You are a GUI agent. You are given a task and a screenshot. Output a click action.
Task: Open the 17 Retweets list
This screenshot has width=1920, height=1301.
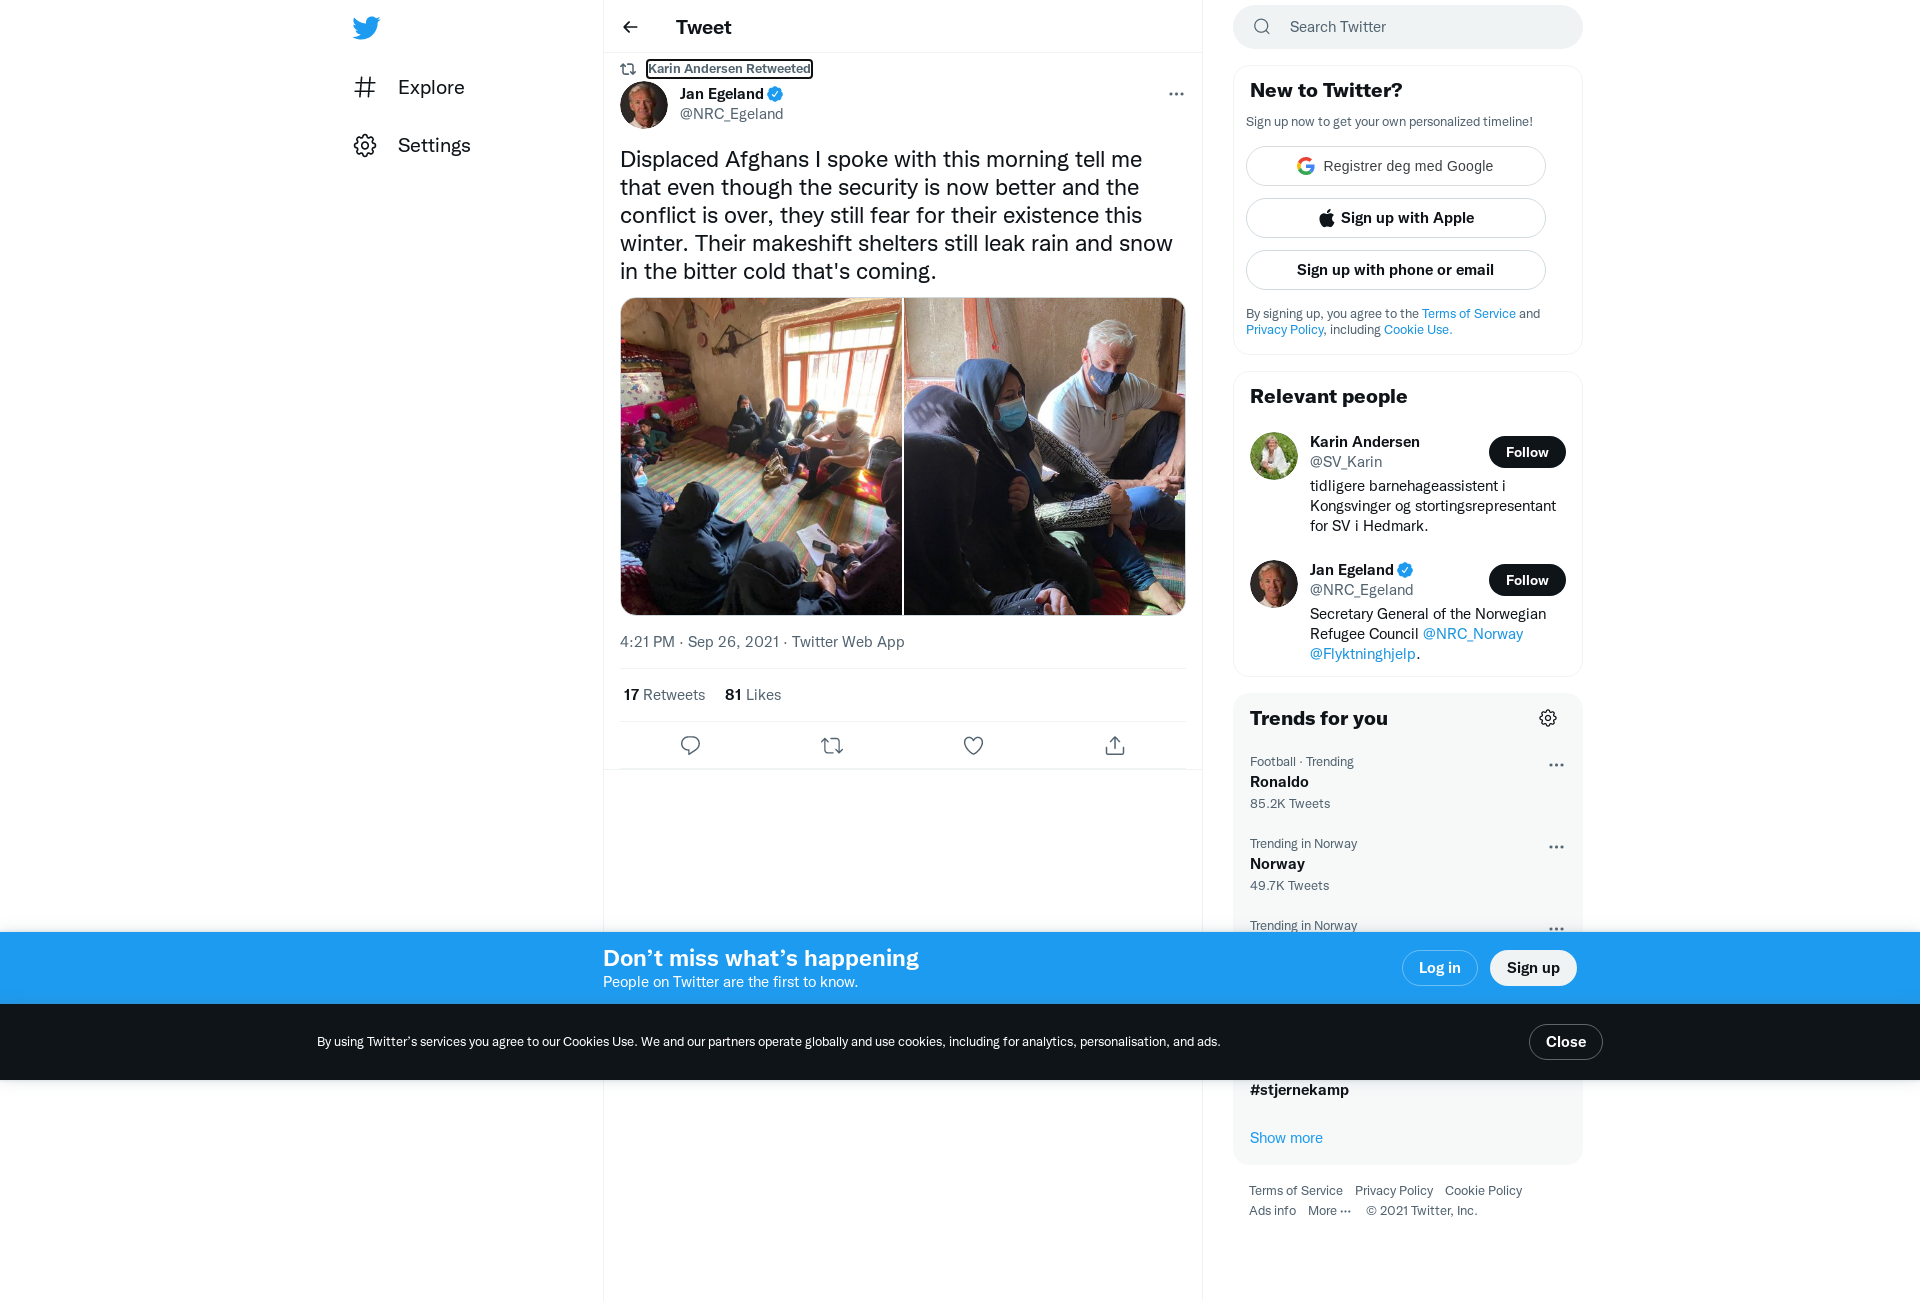664,695
